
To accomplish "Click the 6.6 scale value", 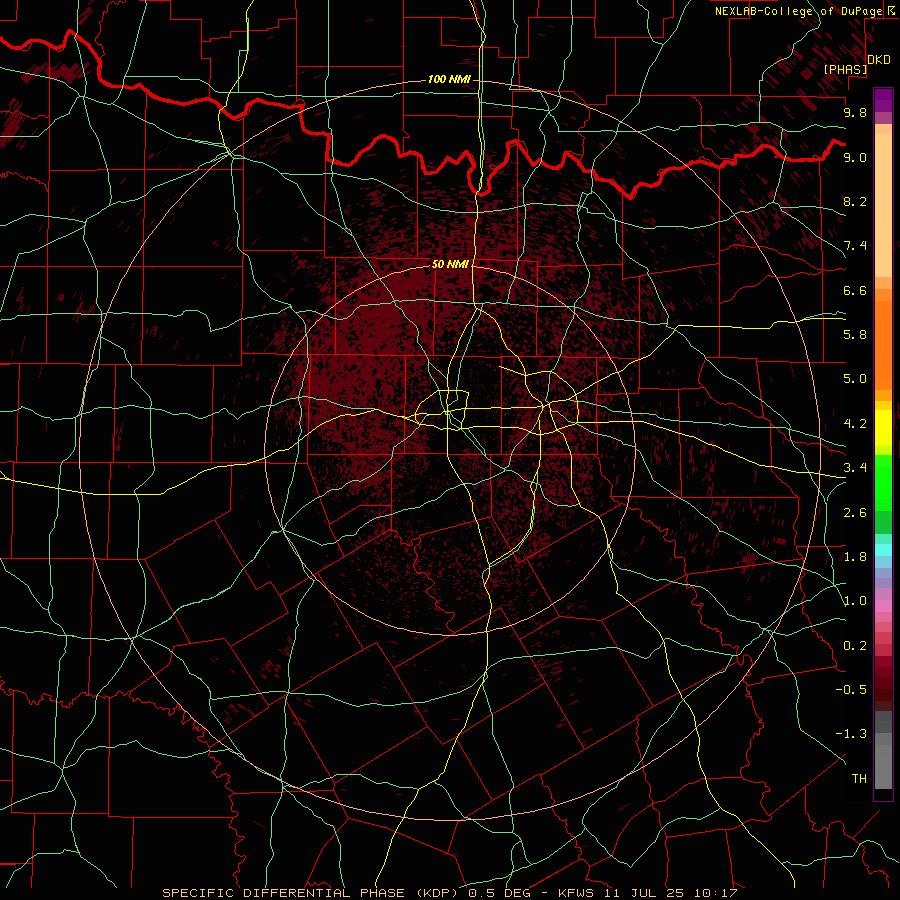I will 855,290.
